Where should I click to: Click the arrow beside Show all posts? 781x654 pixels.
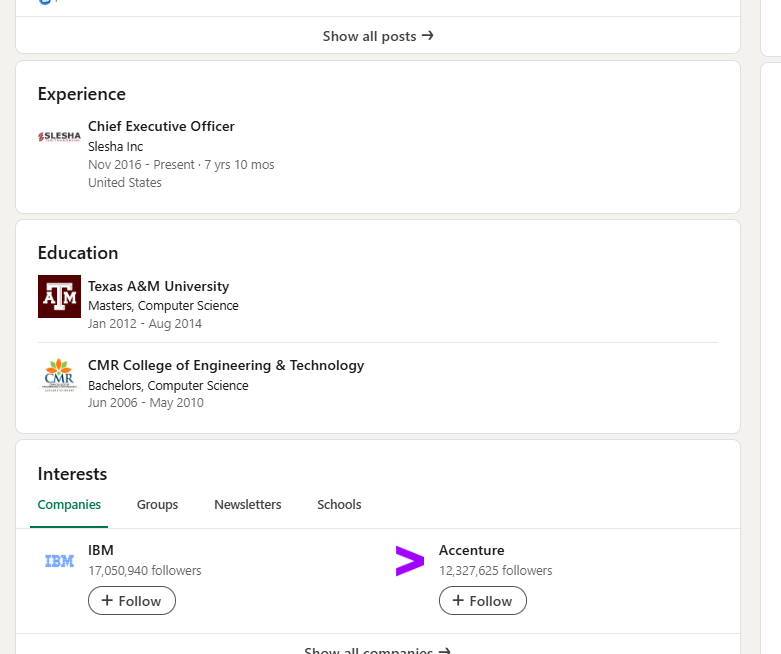tap(428, 36)
